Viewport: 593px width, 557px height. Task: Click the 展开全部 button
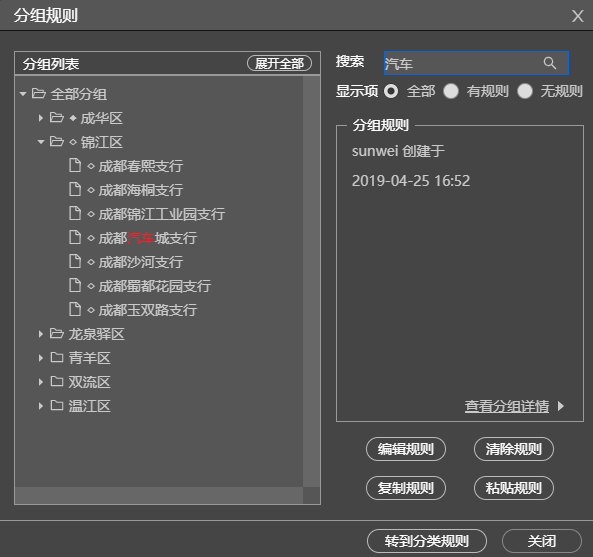(279, 63)
